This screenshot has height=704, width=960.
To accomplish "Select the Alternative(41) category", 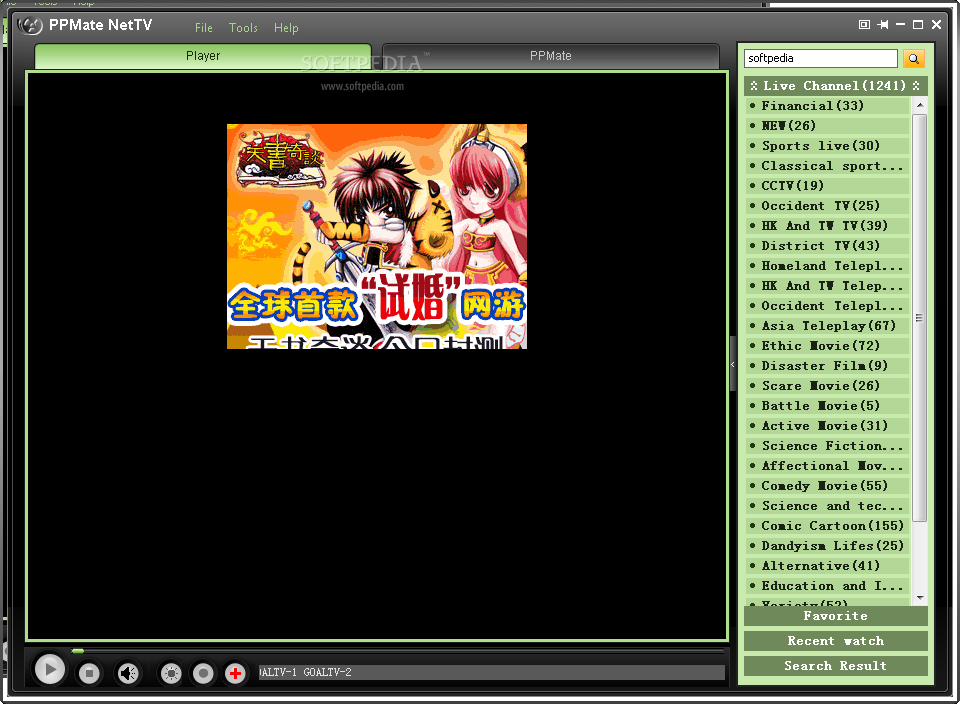I will coord(828,566).
